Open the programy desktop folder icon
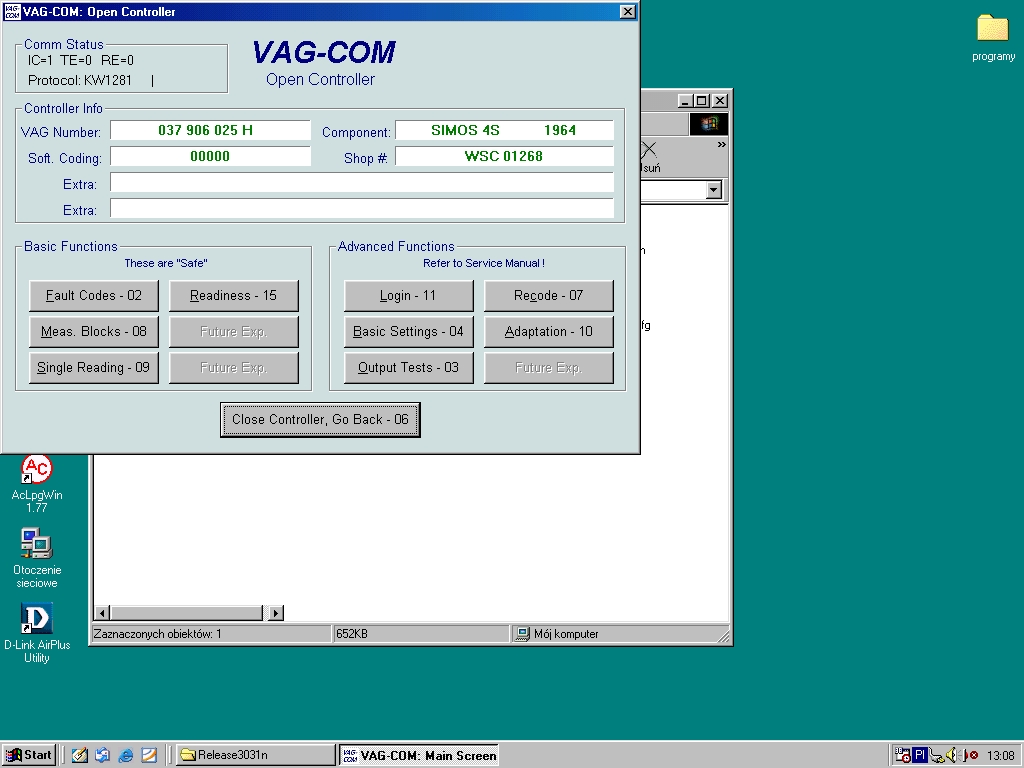The width and height of the screenshot is (1024, 768). tap(992, 29)
